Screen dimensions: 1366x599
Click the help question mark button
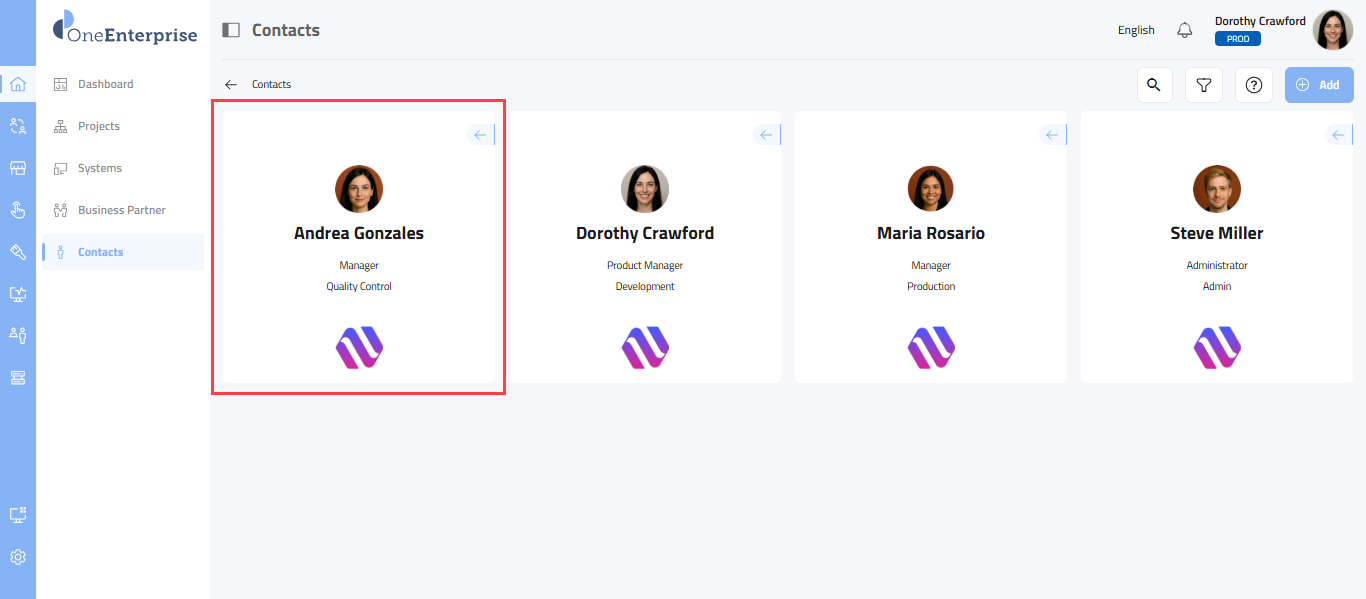[1254, 85]
